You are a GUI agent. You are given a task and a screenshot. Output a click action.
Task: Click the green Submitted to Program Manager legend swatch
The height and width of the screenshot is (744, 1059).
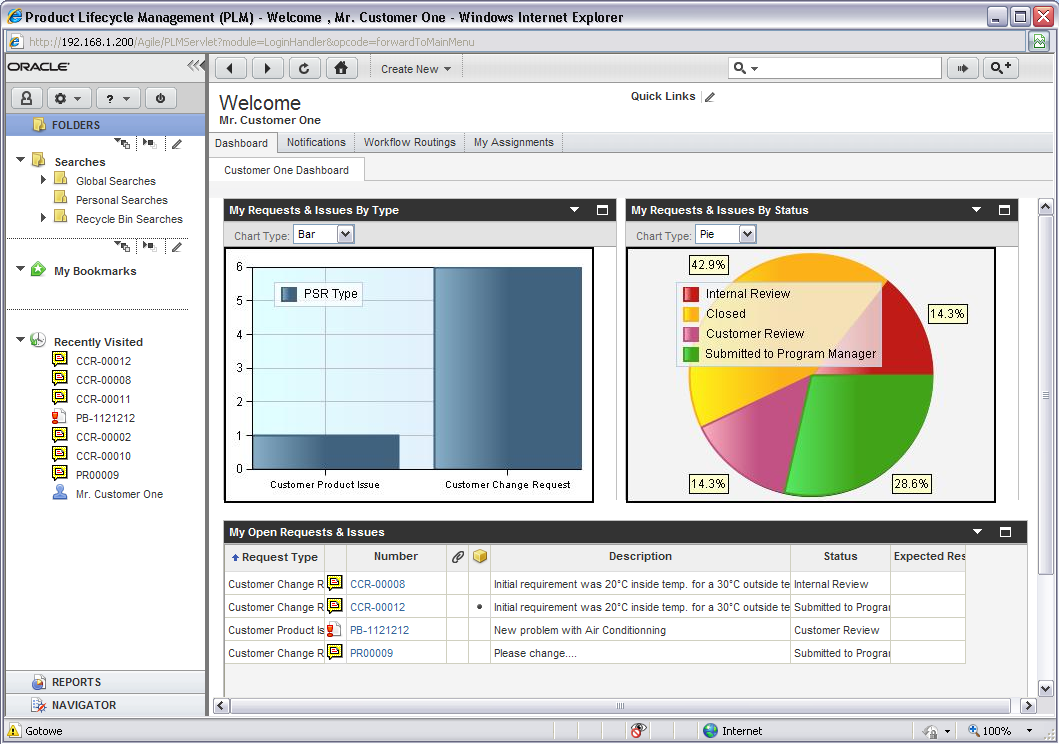click(691, 354)
